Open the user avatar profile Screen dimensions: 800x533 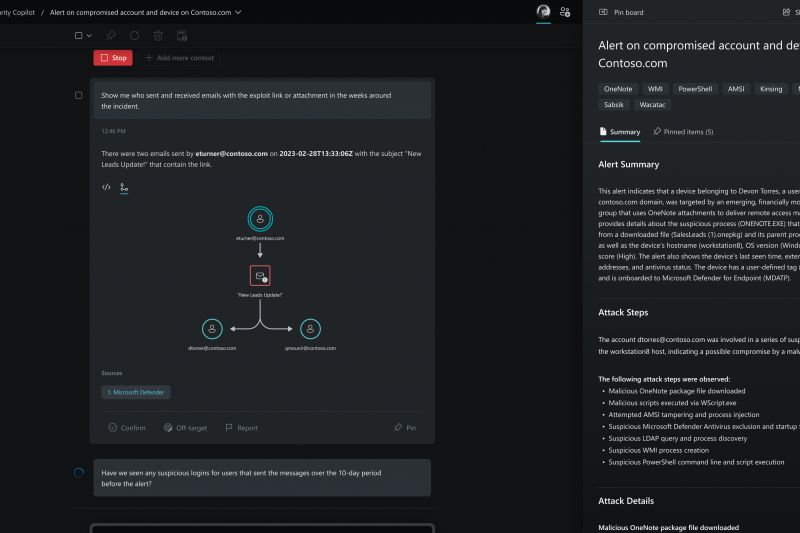coord(543,12)
